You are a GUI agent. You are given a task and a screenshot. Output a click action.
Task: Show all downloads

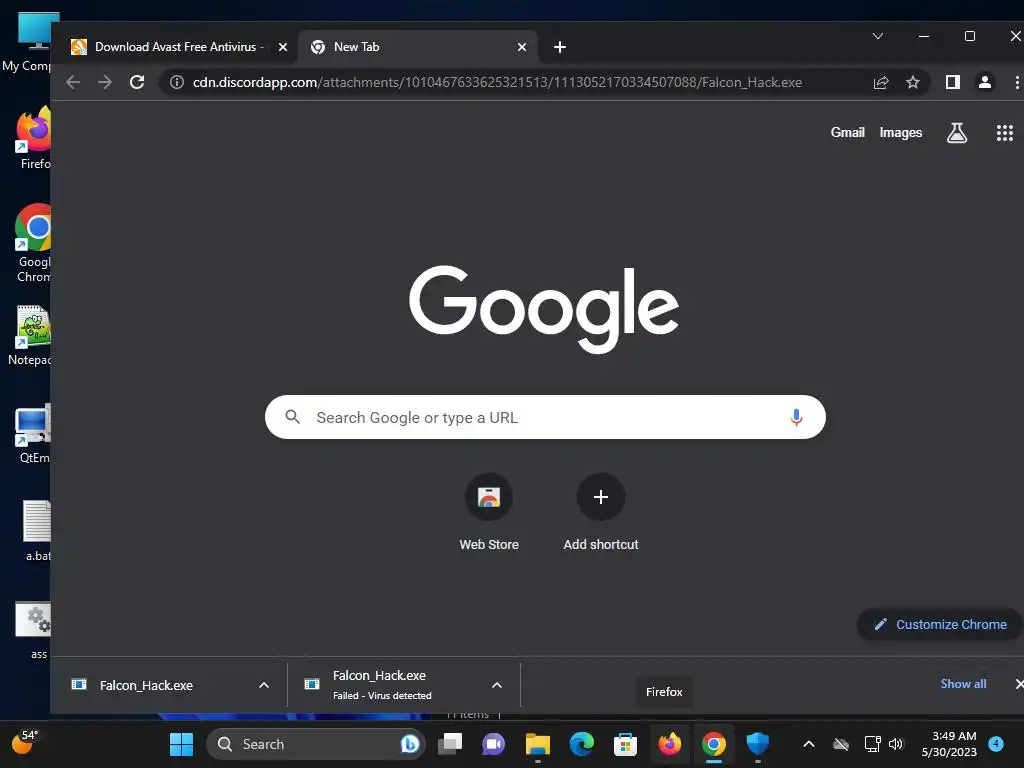963,684
